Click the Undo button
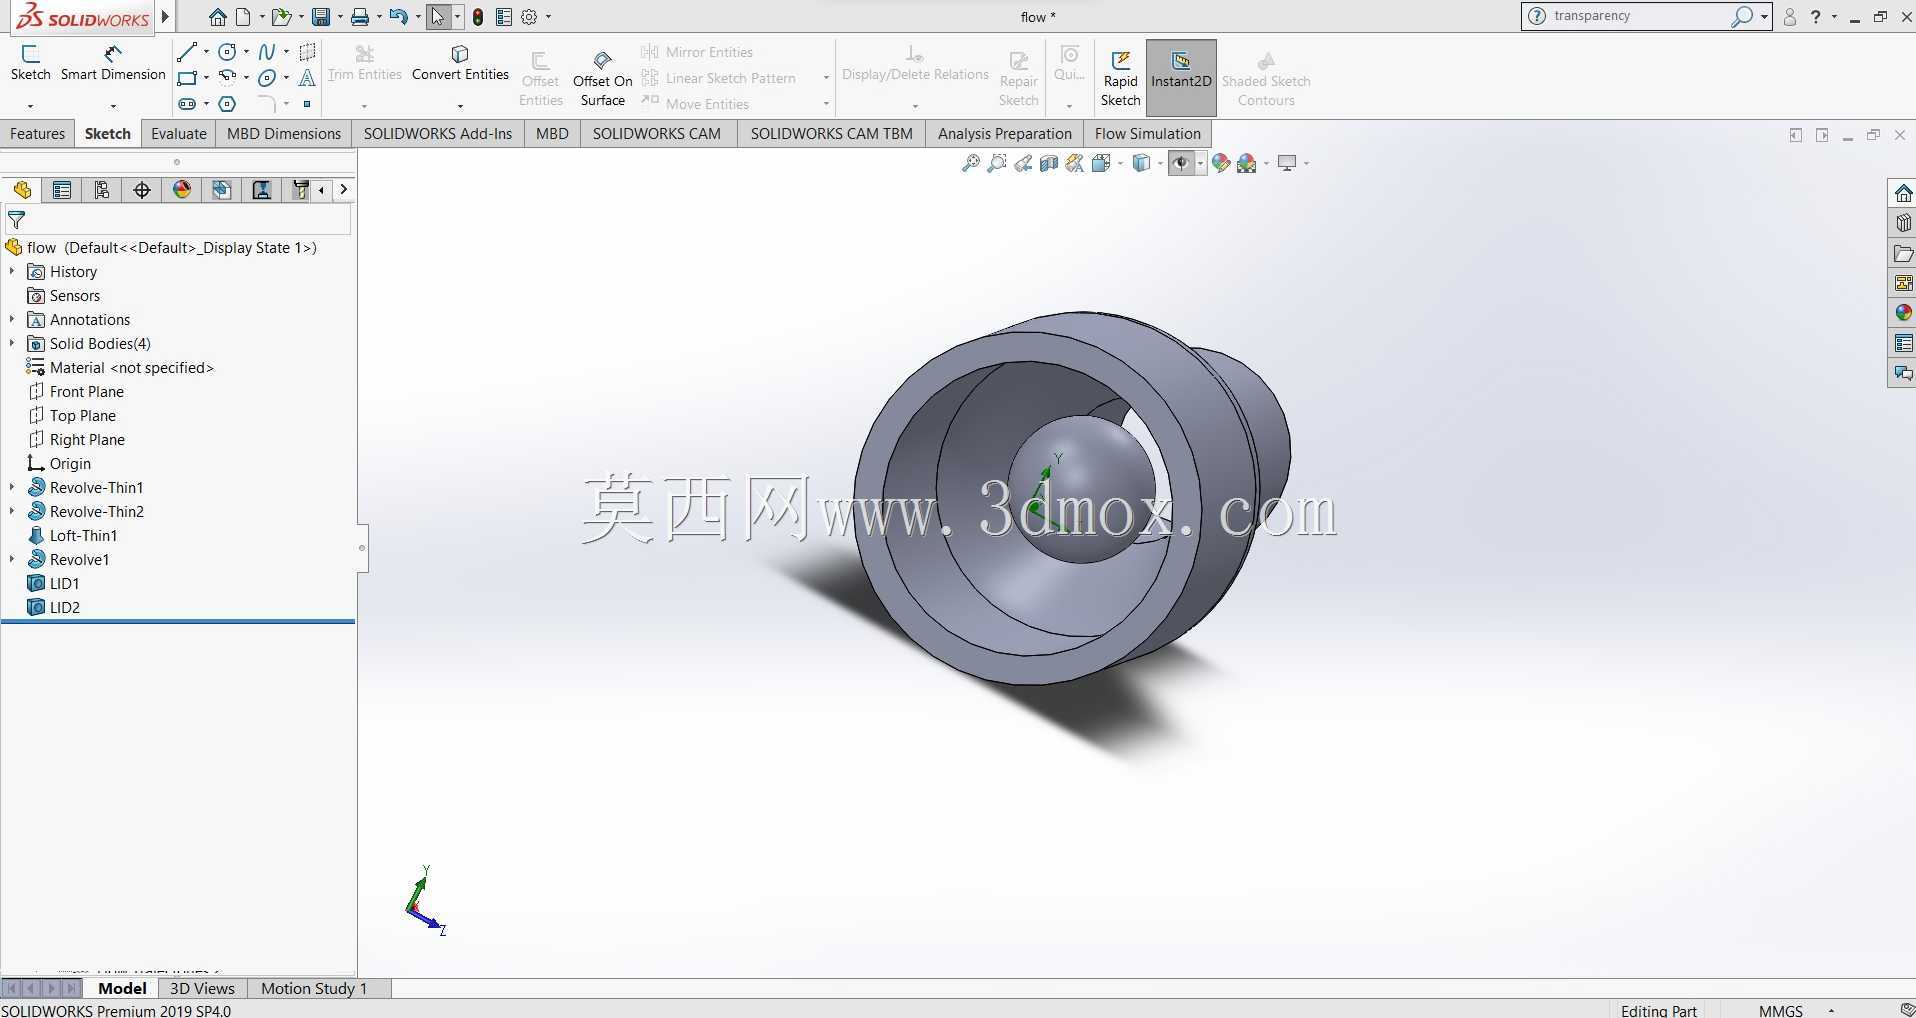The image size is (1916, 1018). pos(398,17)
